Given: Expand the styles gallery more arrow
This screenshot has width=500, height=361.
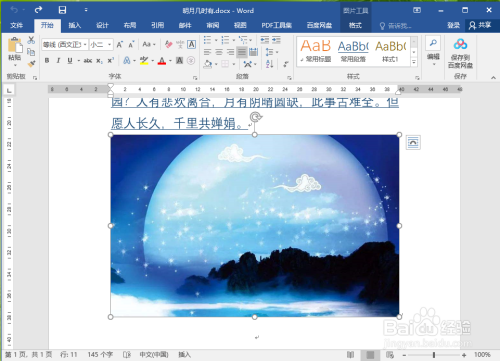Looking at the screenshot, I should 414,62.
